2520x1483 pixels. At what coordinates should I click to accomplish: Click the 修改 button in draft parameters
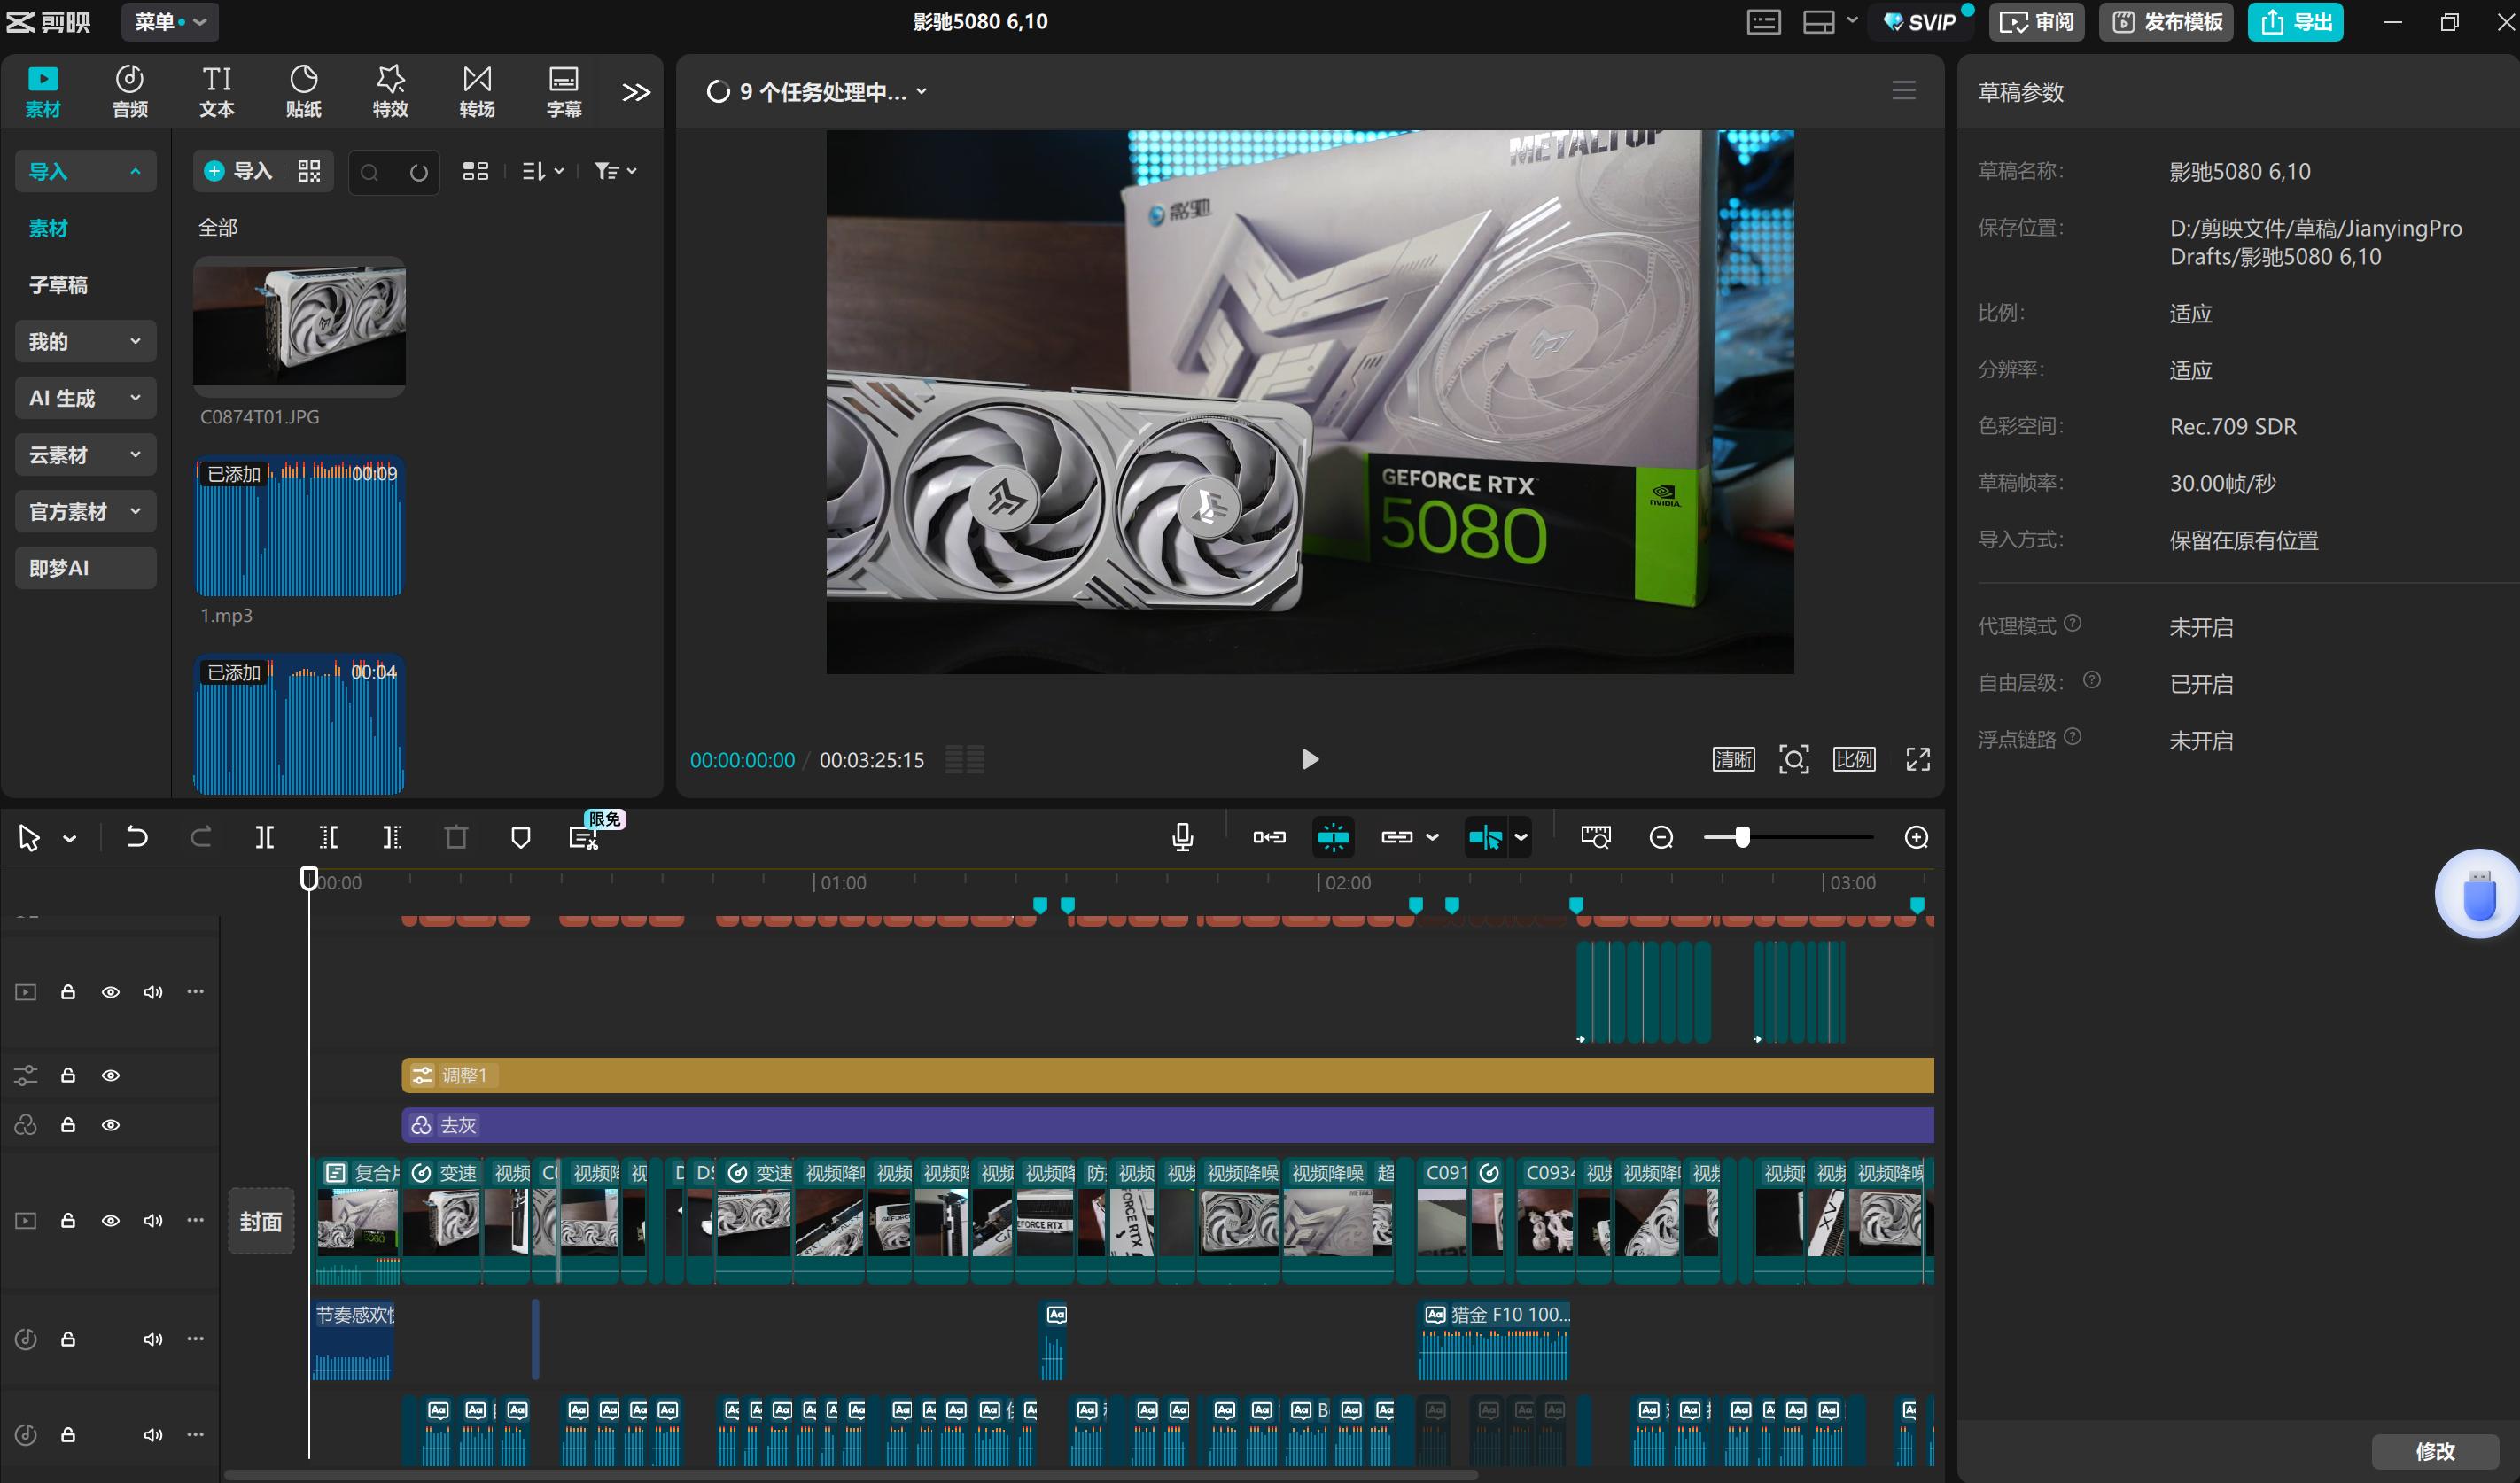pos(2434,1450)
